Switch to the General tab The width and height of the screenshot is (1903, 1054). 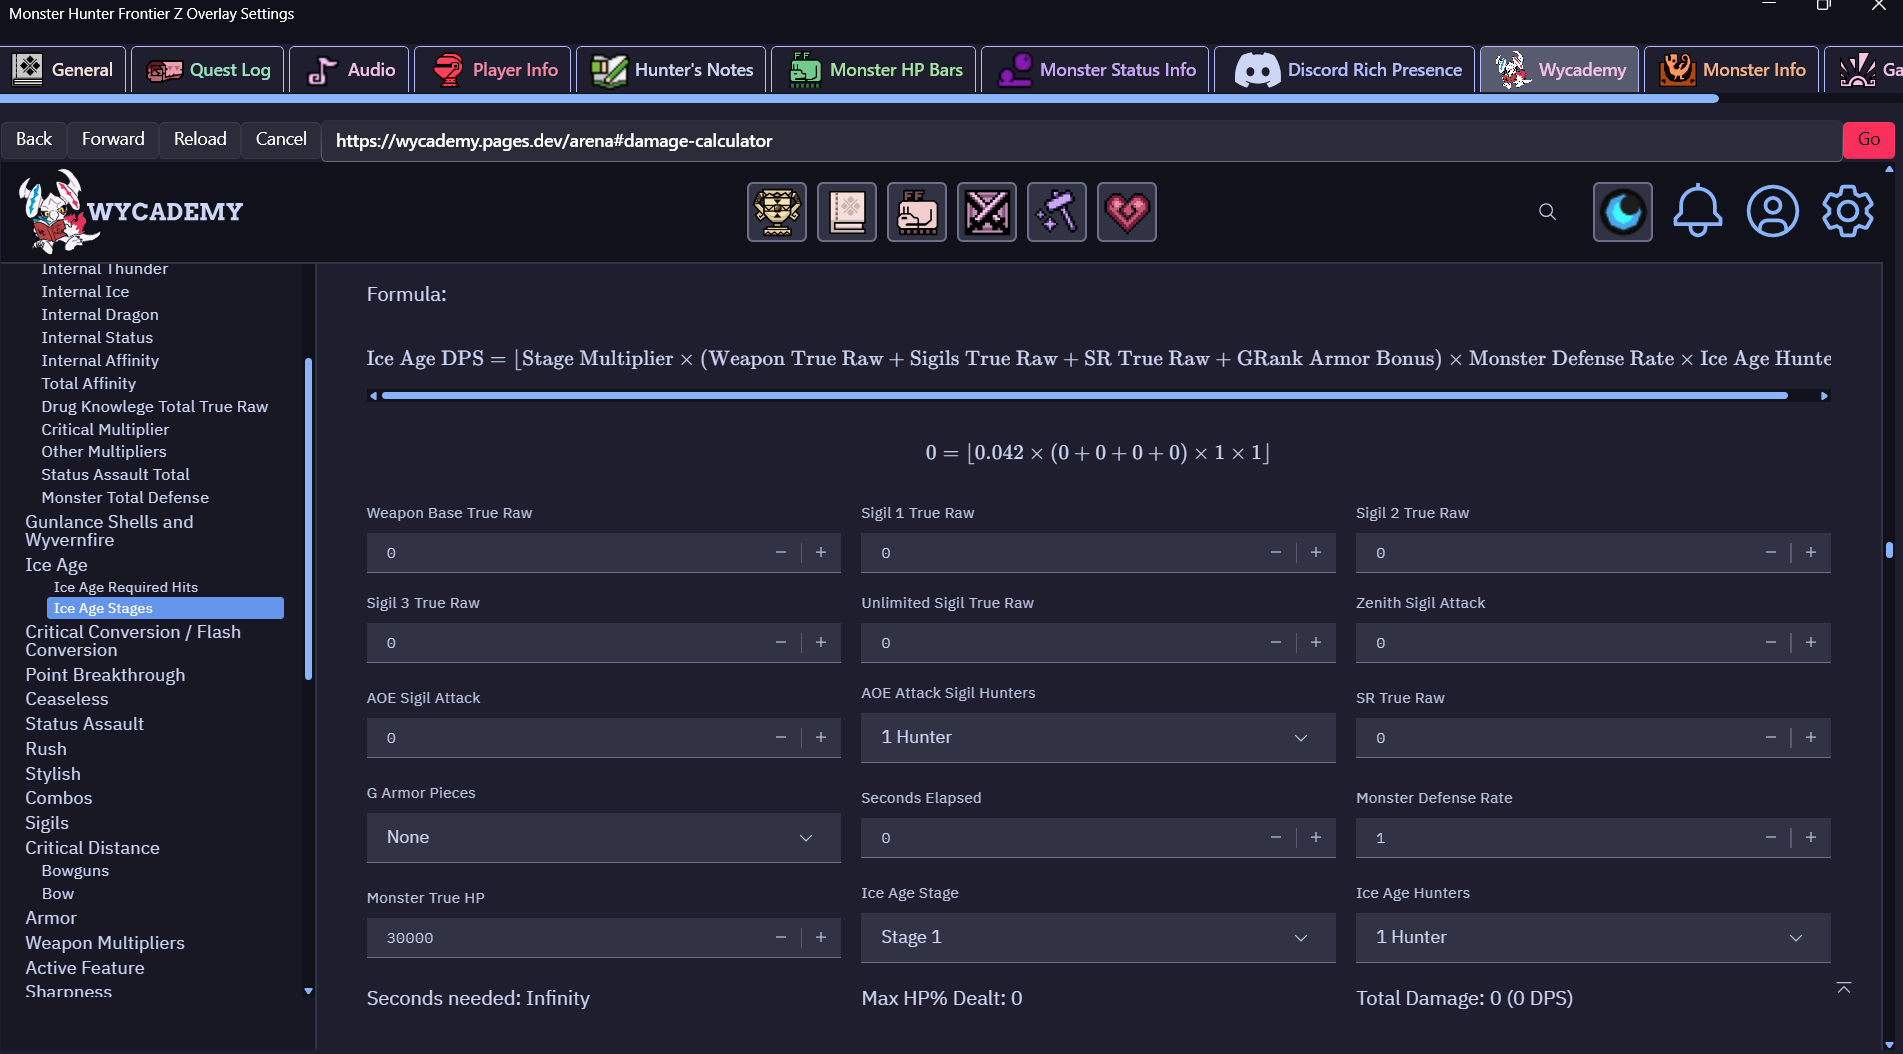click(x=63, y=69)
